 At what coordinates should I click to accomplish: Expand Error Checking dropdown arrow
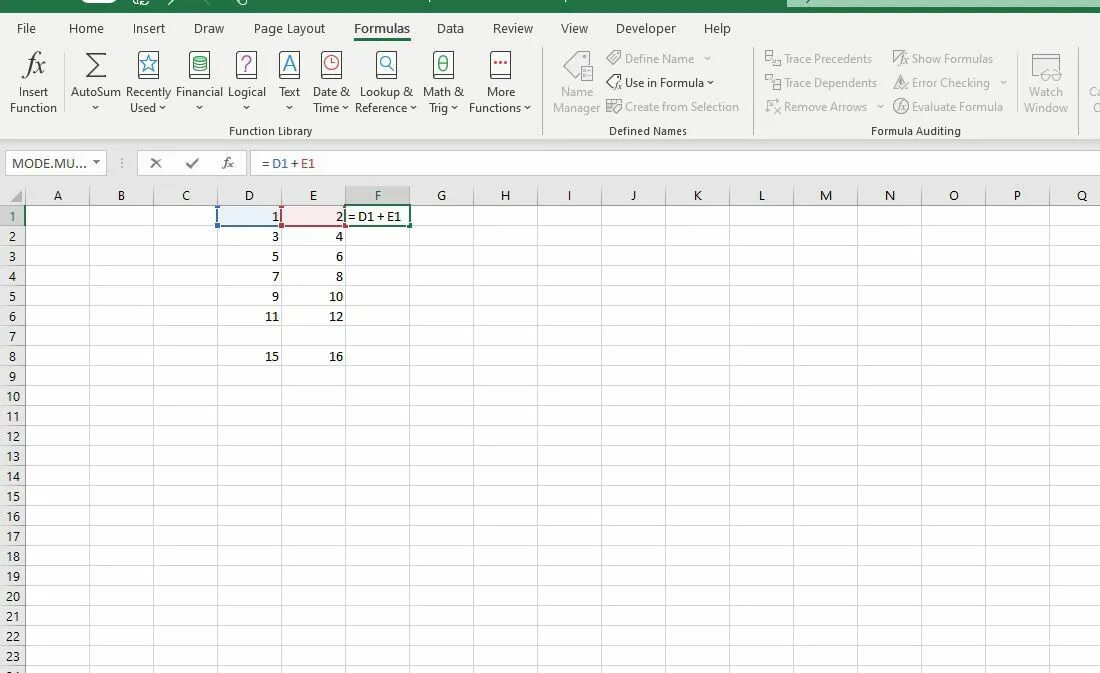click(x=1003, y=83)
